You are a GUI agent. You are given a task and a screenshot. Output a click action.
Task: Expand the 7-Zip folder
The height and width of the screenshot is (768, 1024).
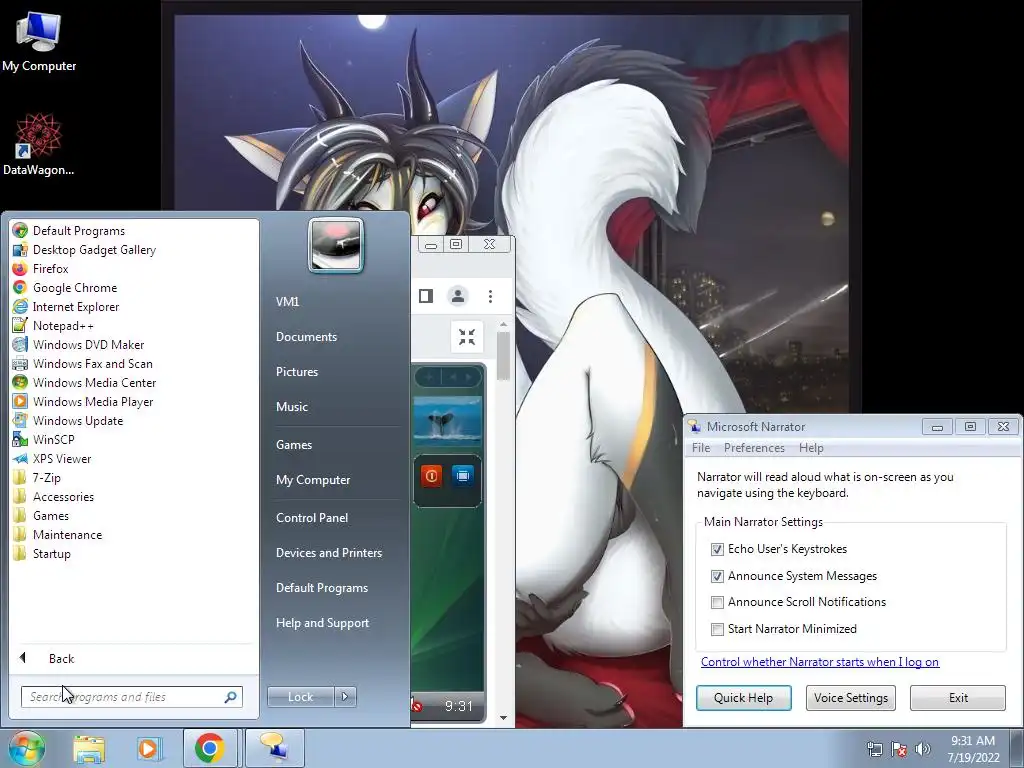(x=37, y=477)
